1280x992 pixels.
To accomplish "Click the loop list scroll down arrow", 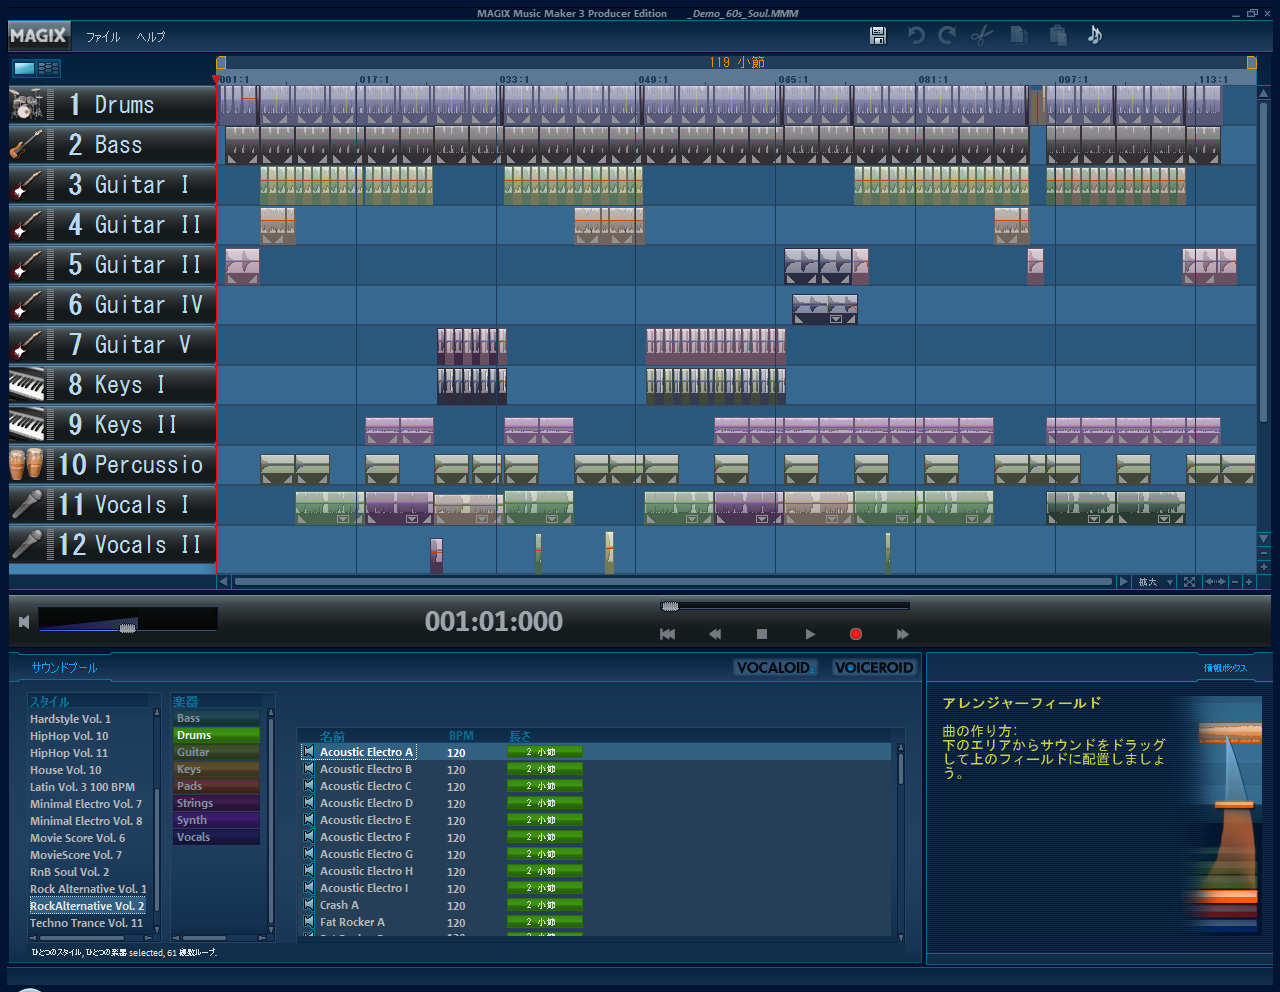I will (900, 937).
